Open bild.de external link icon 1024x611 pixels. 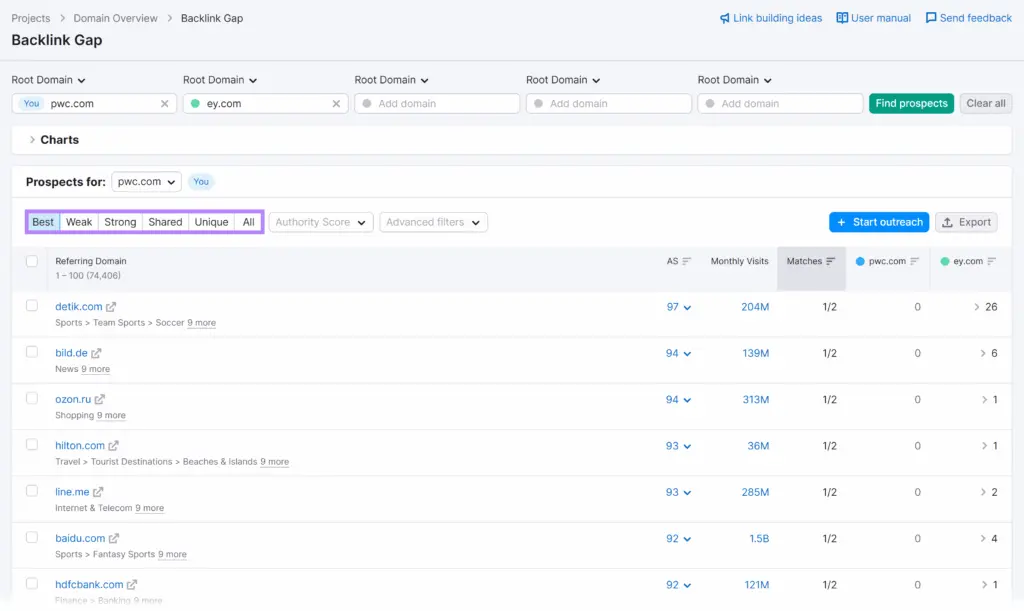click(97, 353)
